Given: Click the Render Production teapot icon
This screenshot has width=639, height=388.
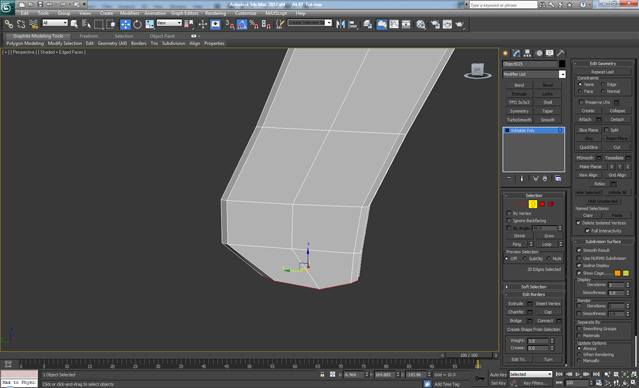Looking at the screenshot, I should 460,24.
